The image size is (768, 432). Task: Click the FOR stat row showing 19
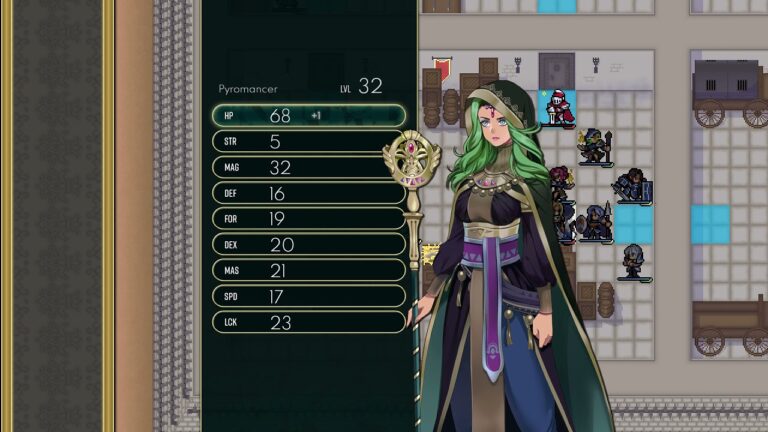[309, 219]
